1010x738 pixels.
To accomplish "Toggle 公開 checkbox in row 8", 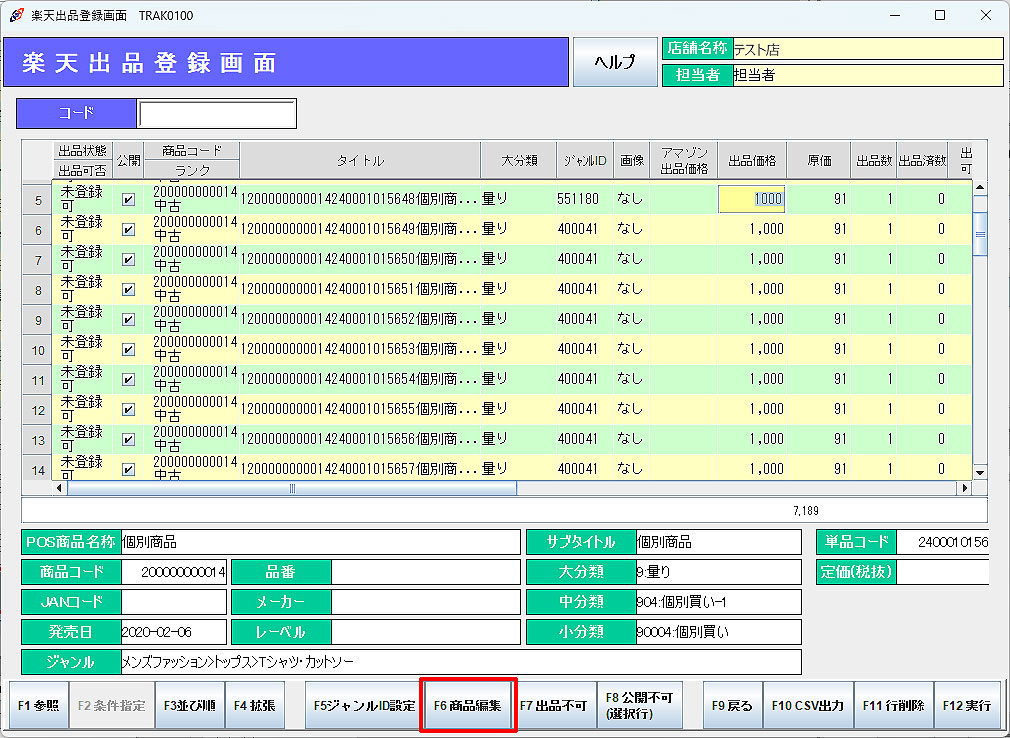I will coord(128,289).
